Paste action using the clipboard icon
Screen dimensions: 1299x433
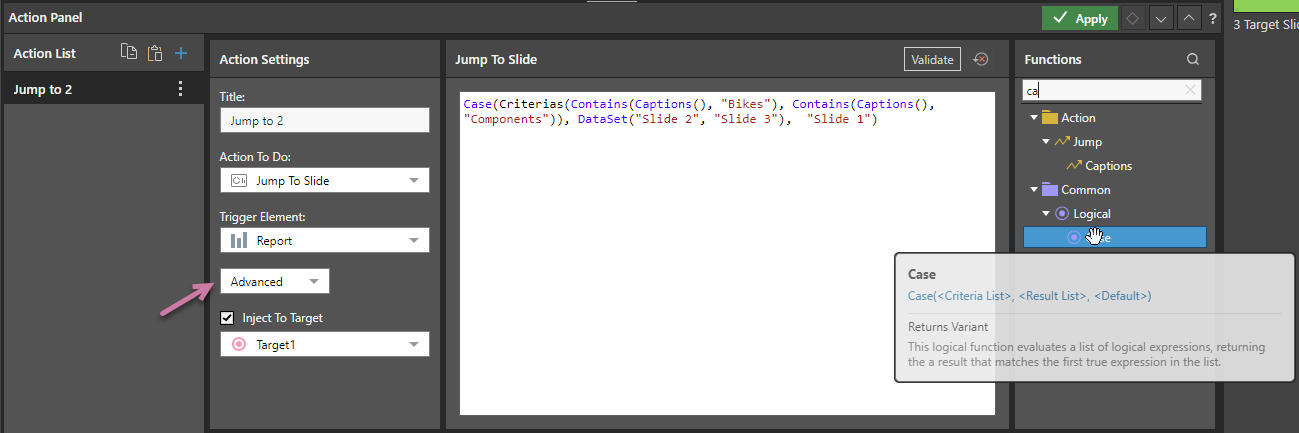pyautogui.click(x=154, y=53)
